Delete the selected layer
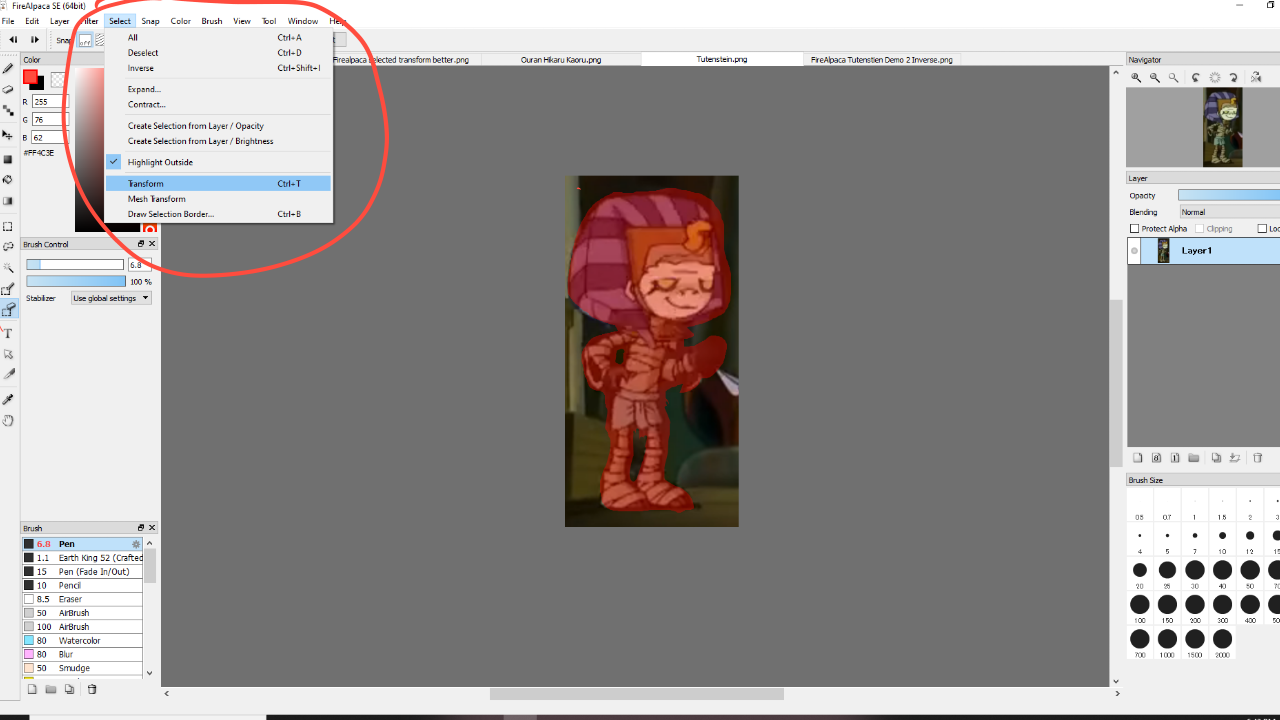The width and height of the screenshot is (1280, 720). [x=1258, y=458]
